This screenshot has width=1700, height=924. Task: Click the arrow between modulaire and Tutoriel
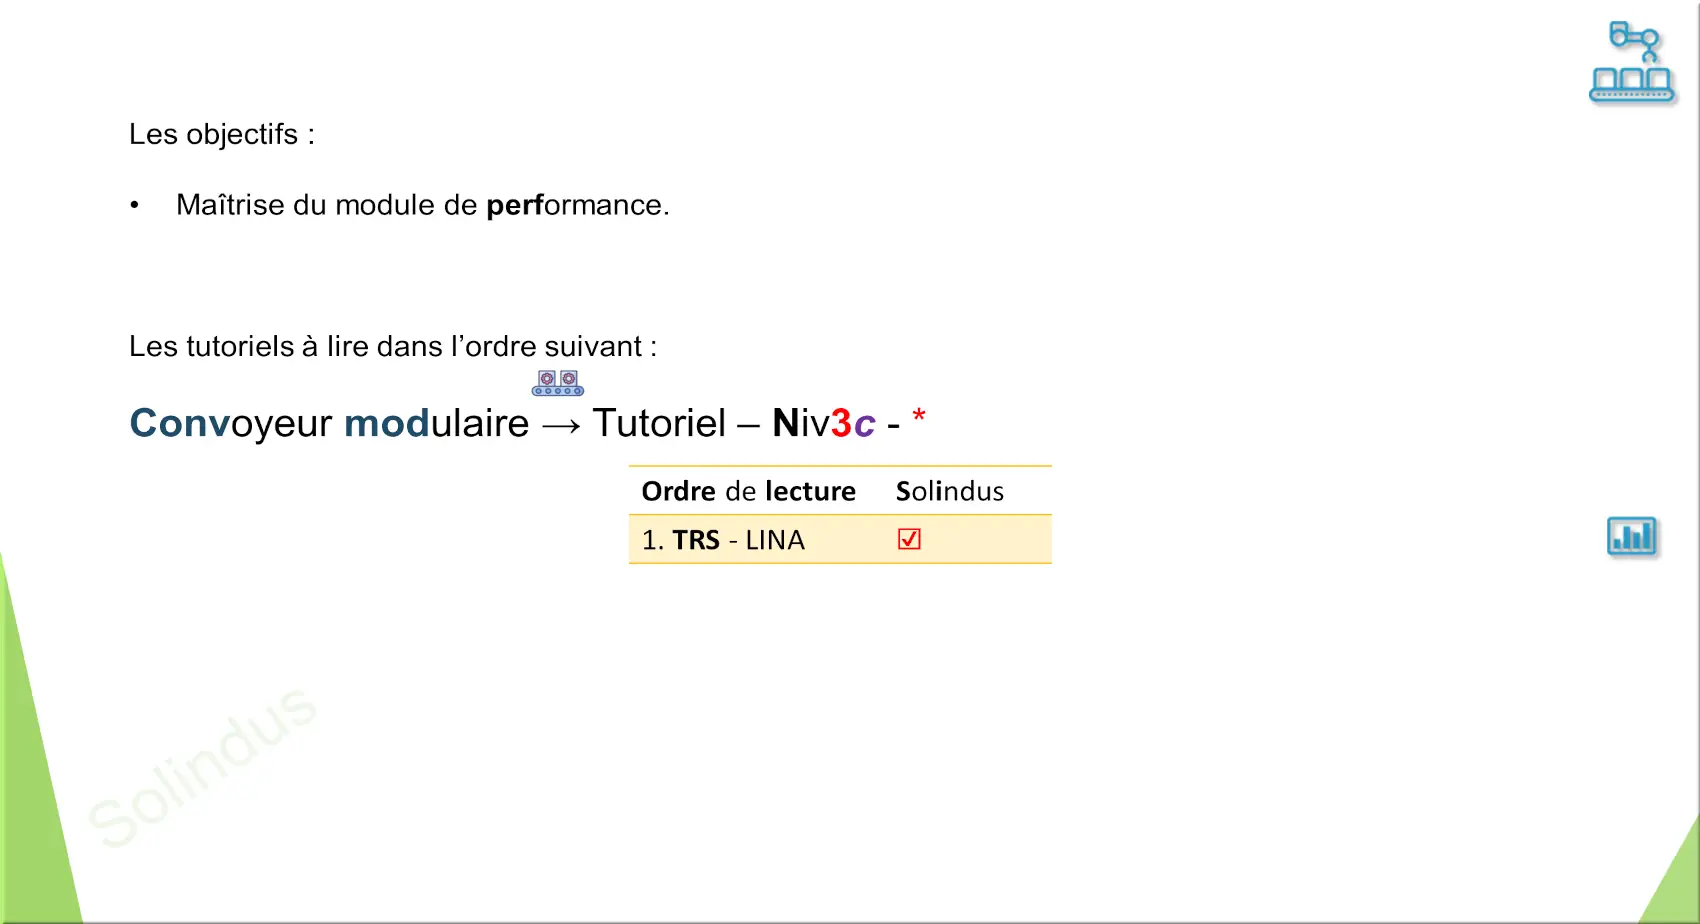coord(561,426)
